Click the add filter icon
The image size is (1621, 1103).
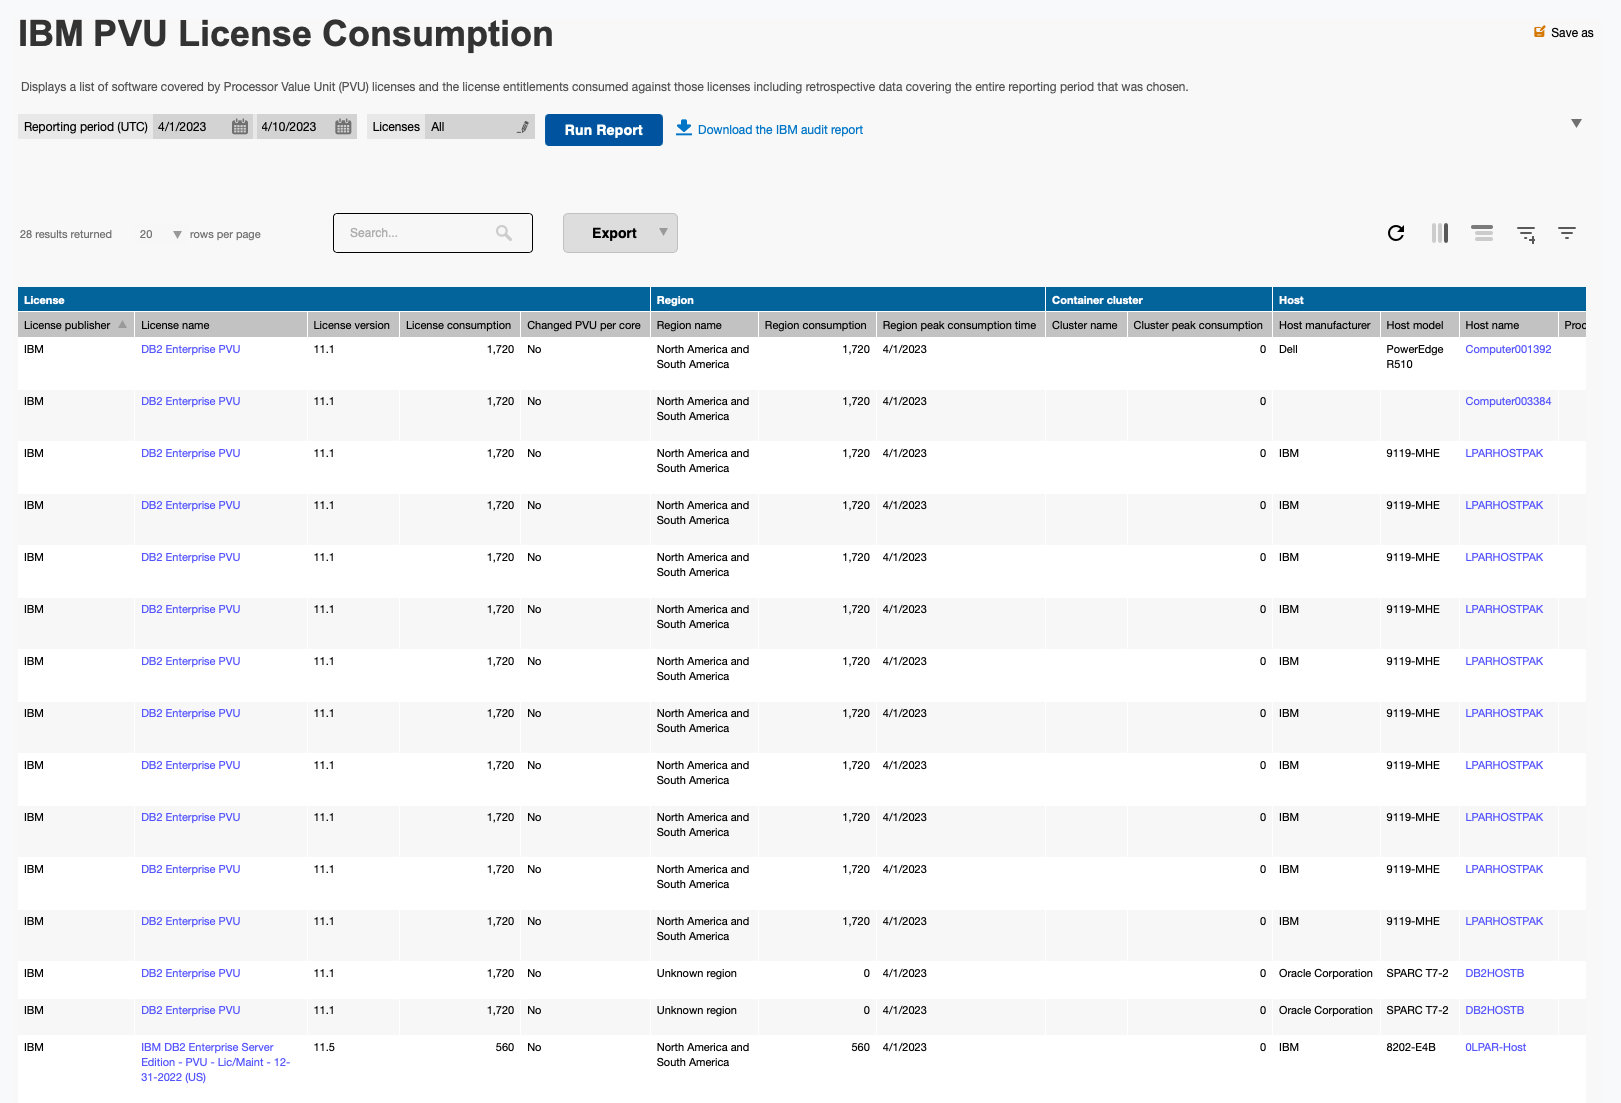click(1526, 233)
